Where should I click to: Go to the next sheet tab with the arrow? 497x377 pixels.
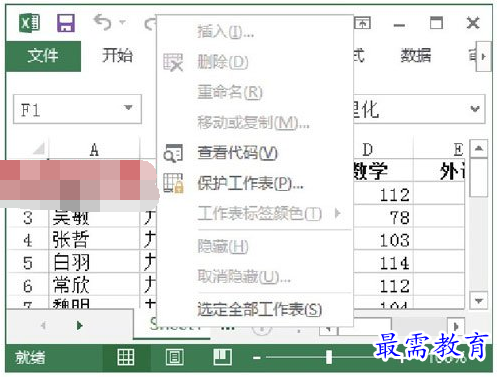(79, 325)
